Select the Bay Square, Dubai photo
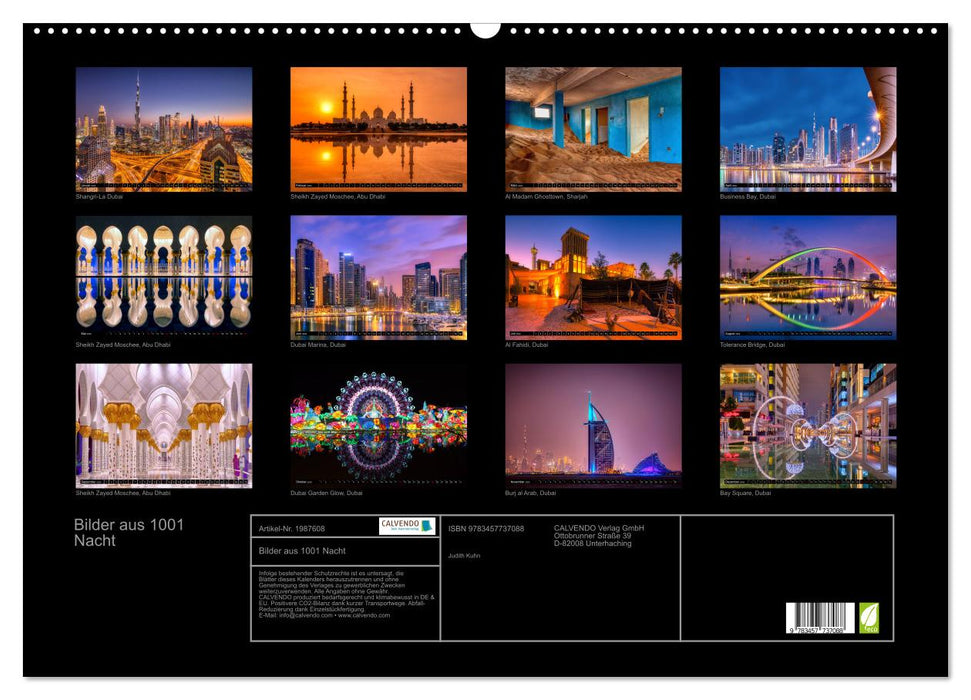Image resolution: width=971 pixels, height=700 pixels. (x=807, y=425)
